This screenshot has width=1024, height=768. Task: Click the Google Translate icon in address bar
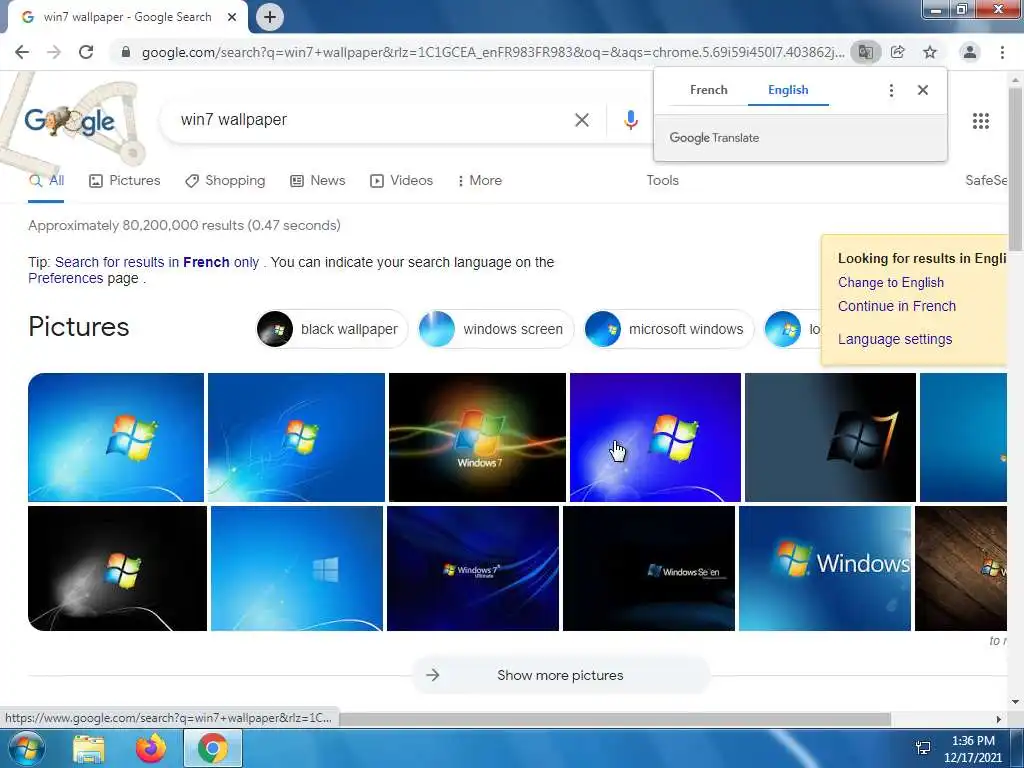pos(865,52)
